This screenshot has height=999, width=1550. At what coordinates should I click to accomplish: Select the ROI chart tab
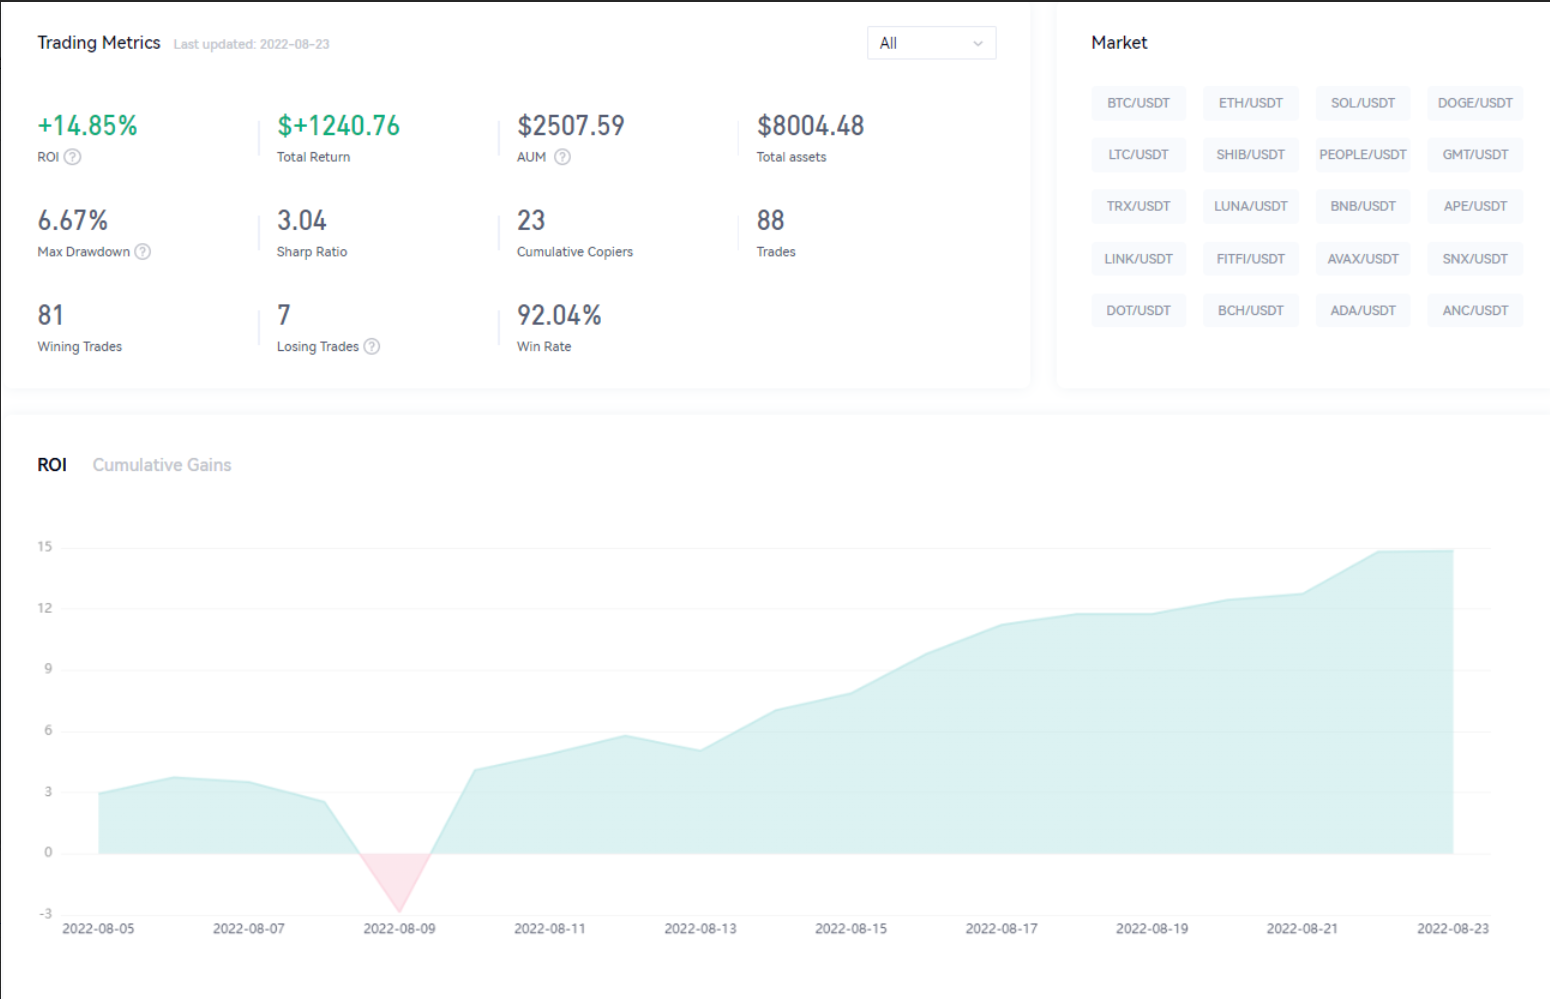tap(52, 465)
